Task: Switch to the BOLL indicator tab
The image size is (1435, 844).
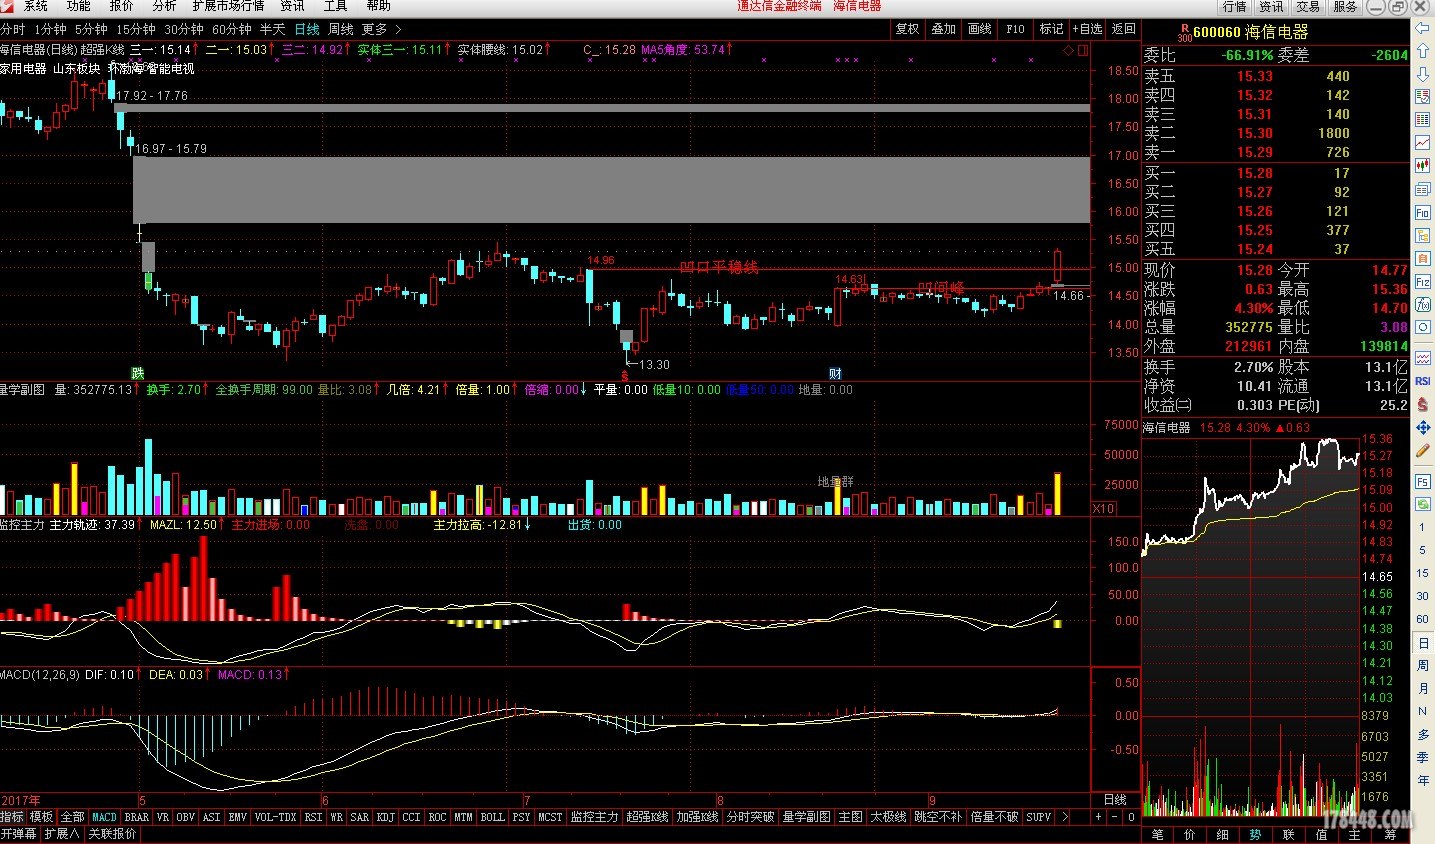Action: (x=492, y=817)
